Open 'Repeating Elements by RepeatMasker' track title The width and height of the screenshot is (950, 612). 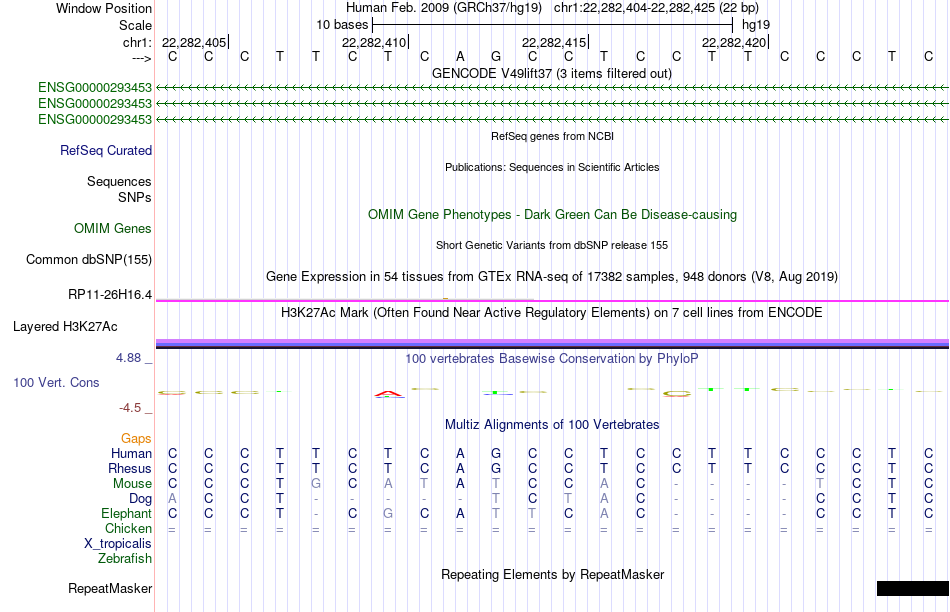(x=552, y=574)
